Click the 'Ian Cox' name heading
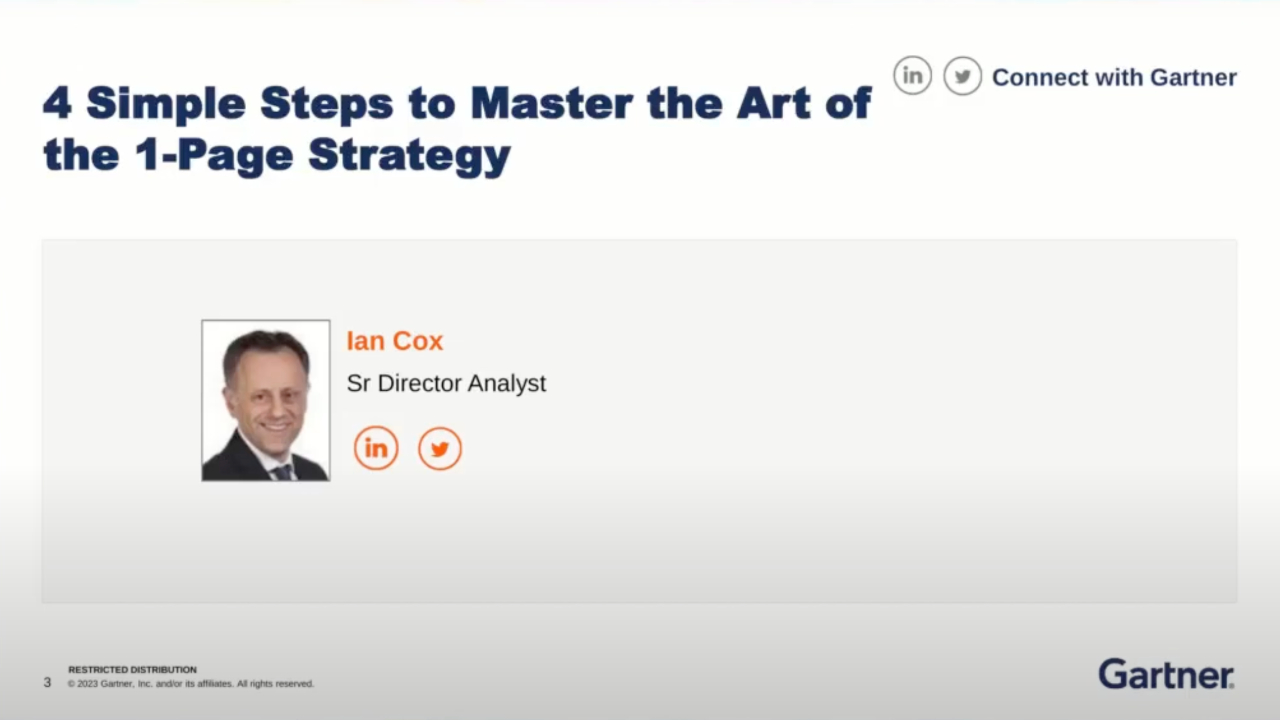The width and height of the screenshot is (1280, 720). (394, 341)
